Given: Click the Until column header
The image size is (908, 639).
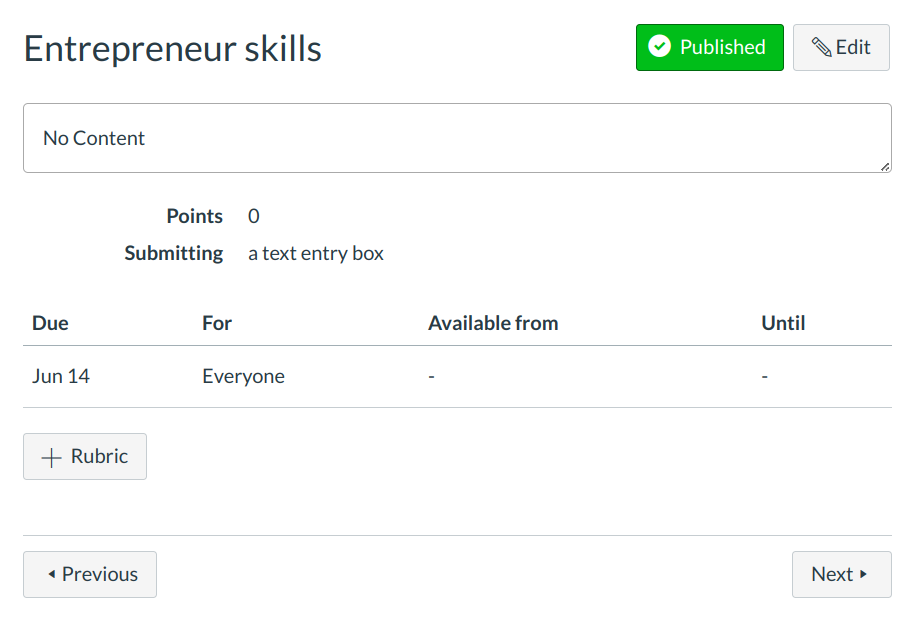Looking at the screenshot, I should [783, 323].
